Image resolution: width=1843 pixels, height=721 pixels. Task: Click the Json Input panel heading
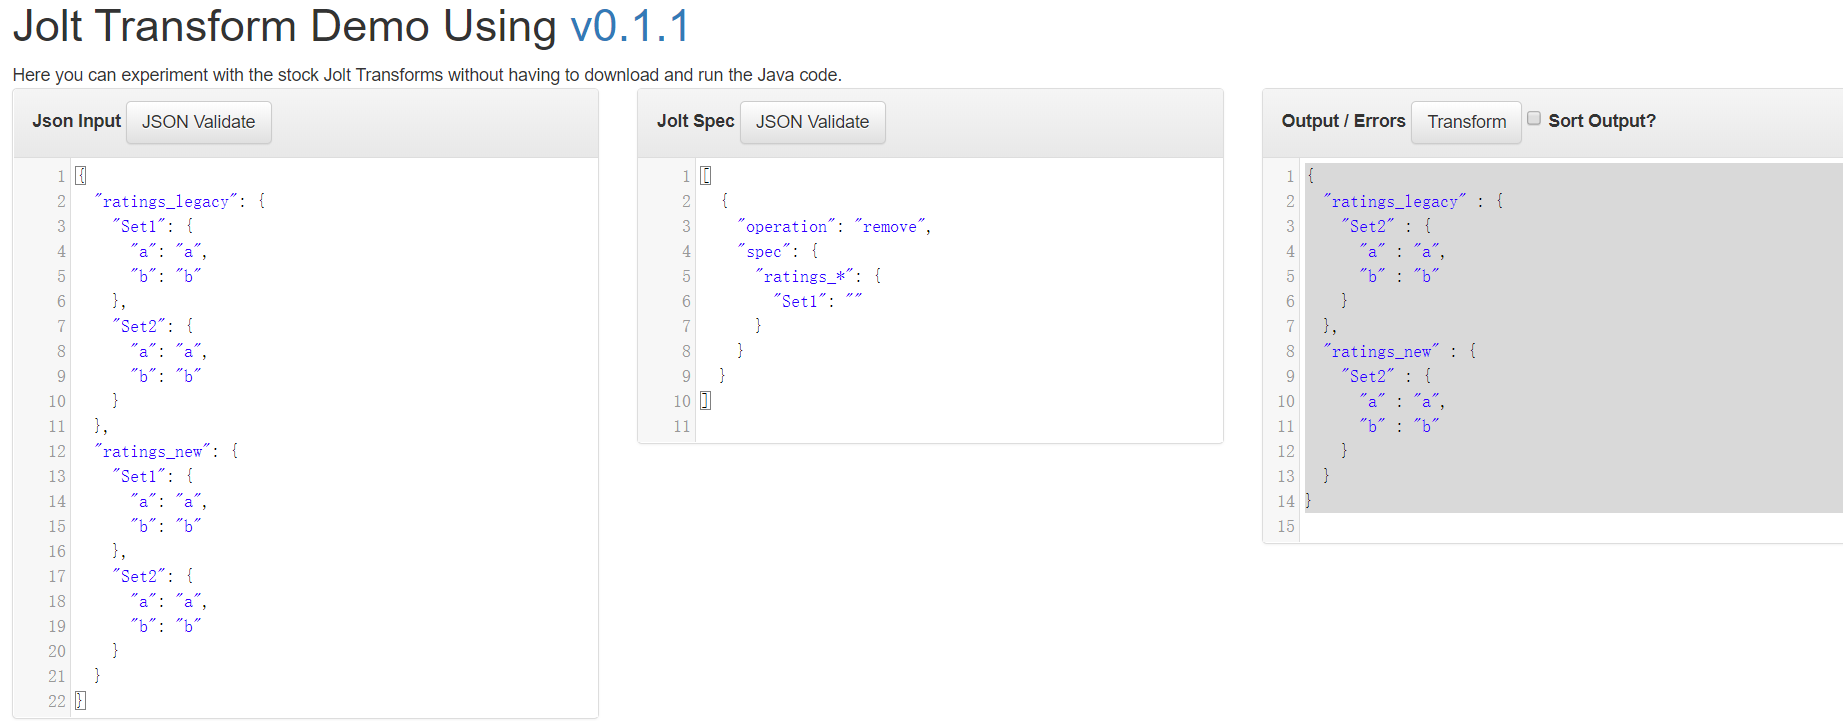tap(76, 121)
